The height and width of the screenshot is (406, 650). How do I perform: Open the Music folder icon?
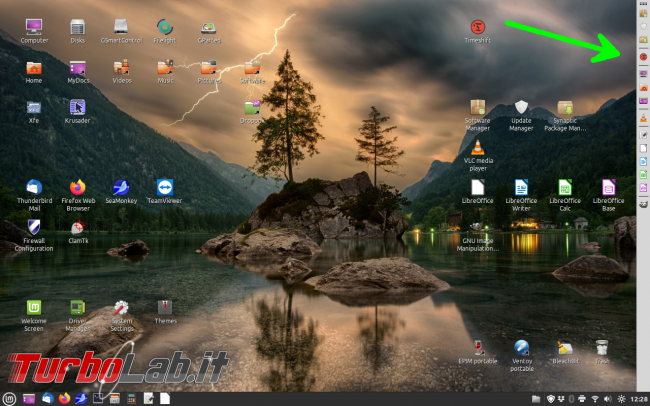point(165,68)
